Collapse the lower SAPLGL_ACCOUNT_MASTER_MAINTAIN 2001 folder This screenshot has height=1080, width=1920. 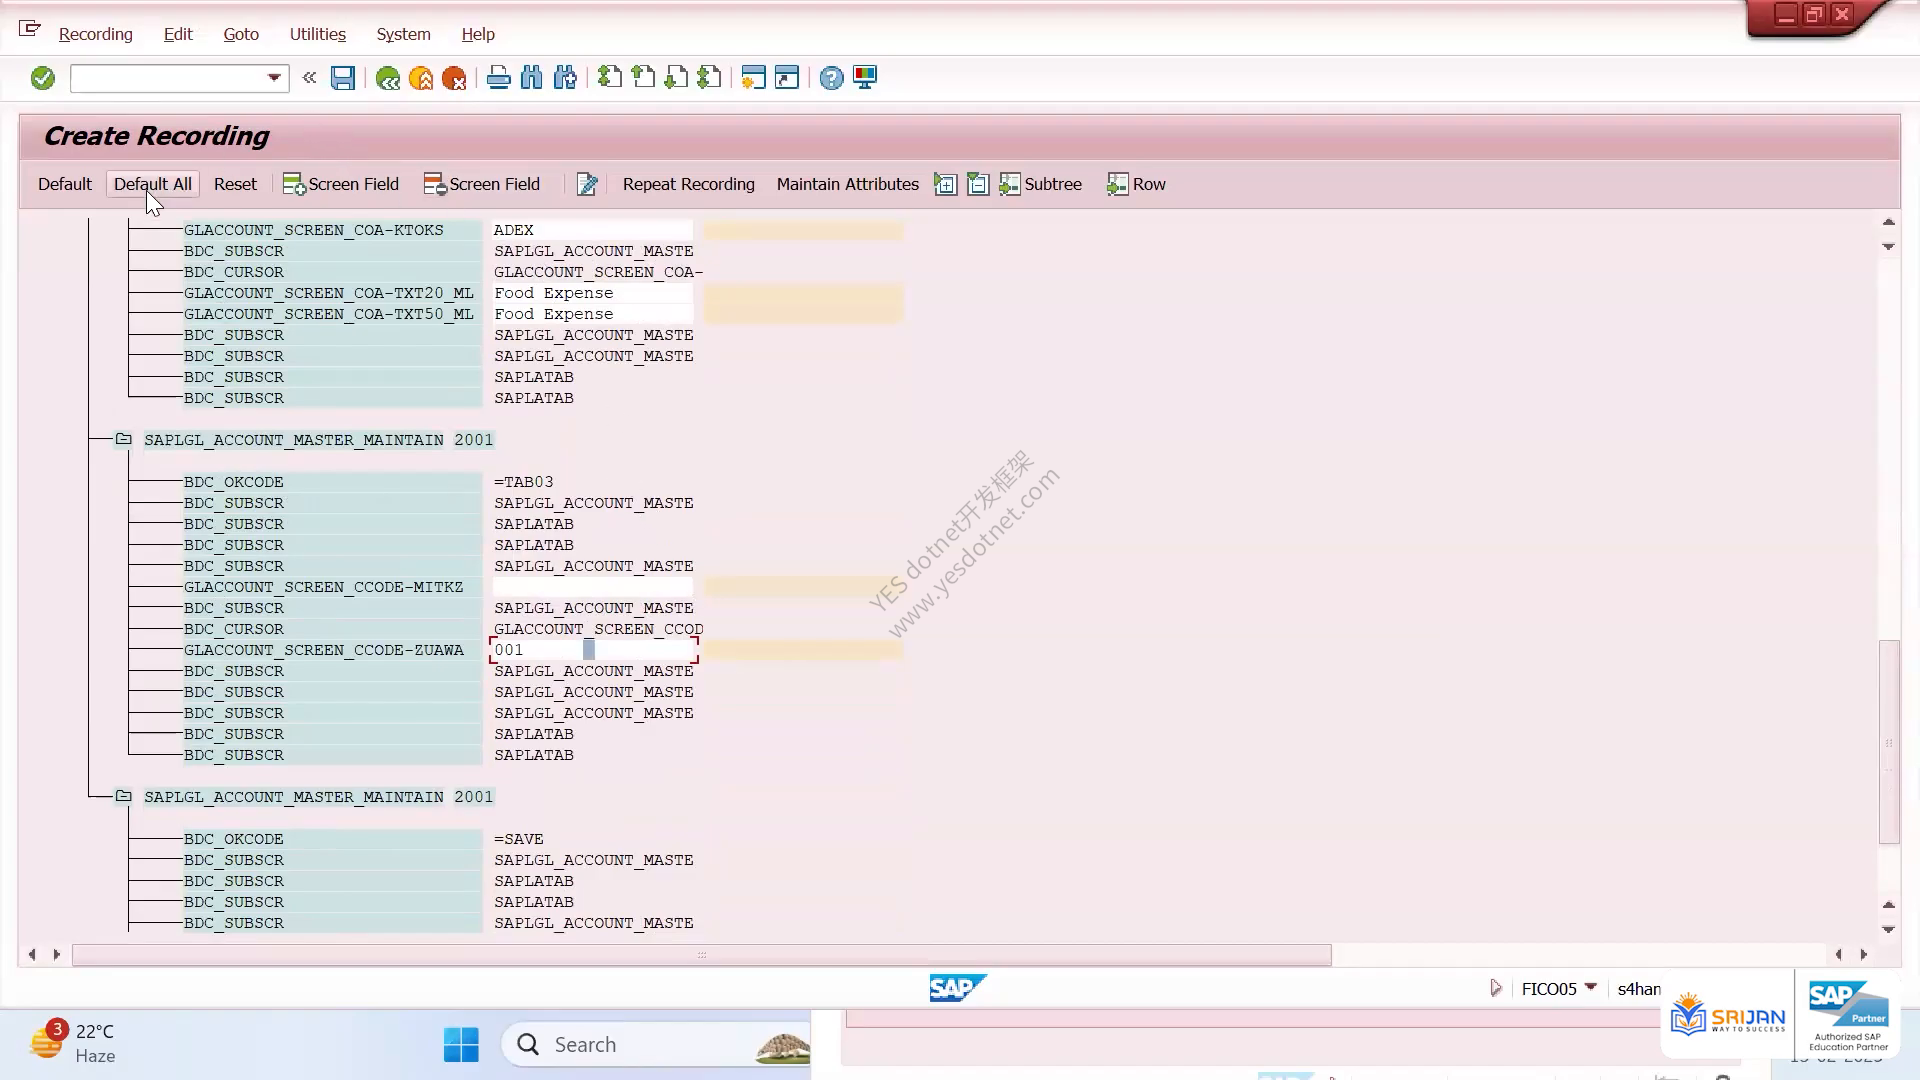point(123,796)
